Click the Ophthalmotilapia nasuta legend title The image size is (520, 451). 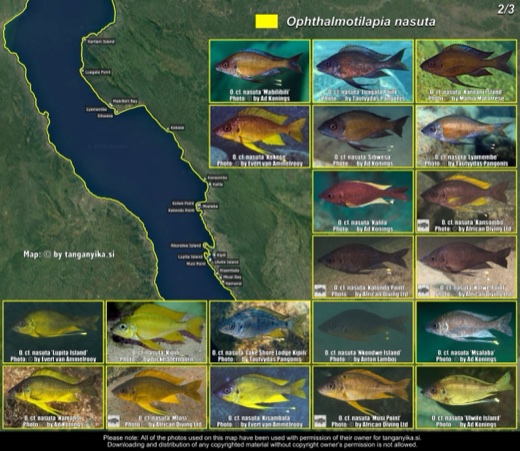[x=361, y=22]
